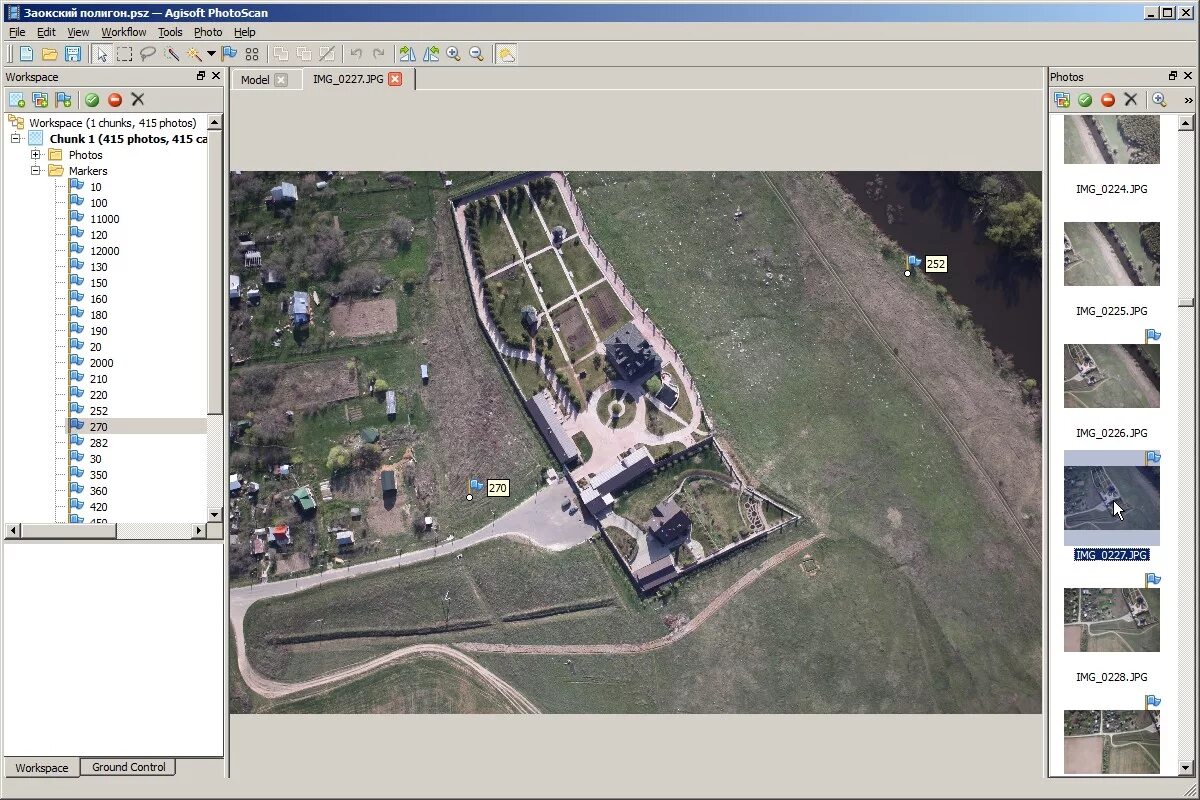
Task: Switch to the Ground Control tab
Action: coord(129,767)
